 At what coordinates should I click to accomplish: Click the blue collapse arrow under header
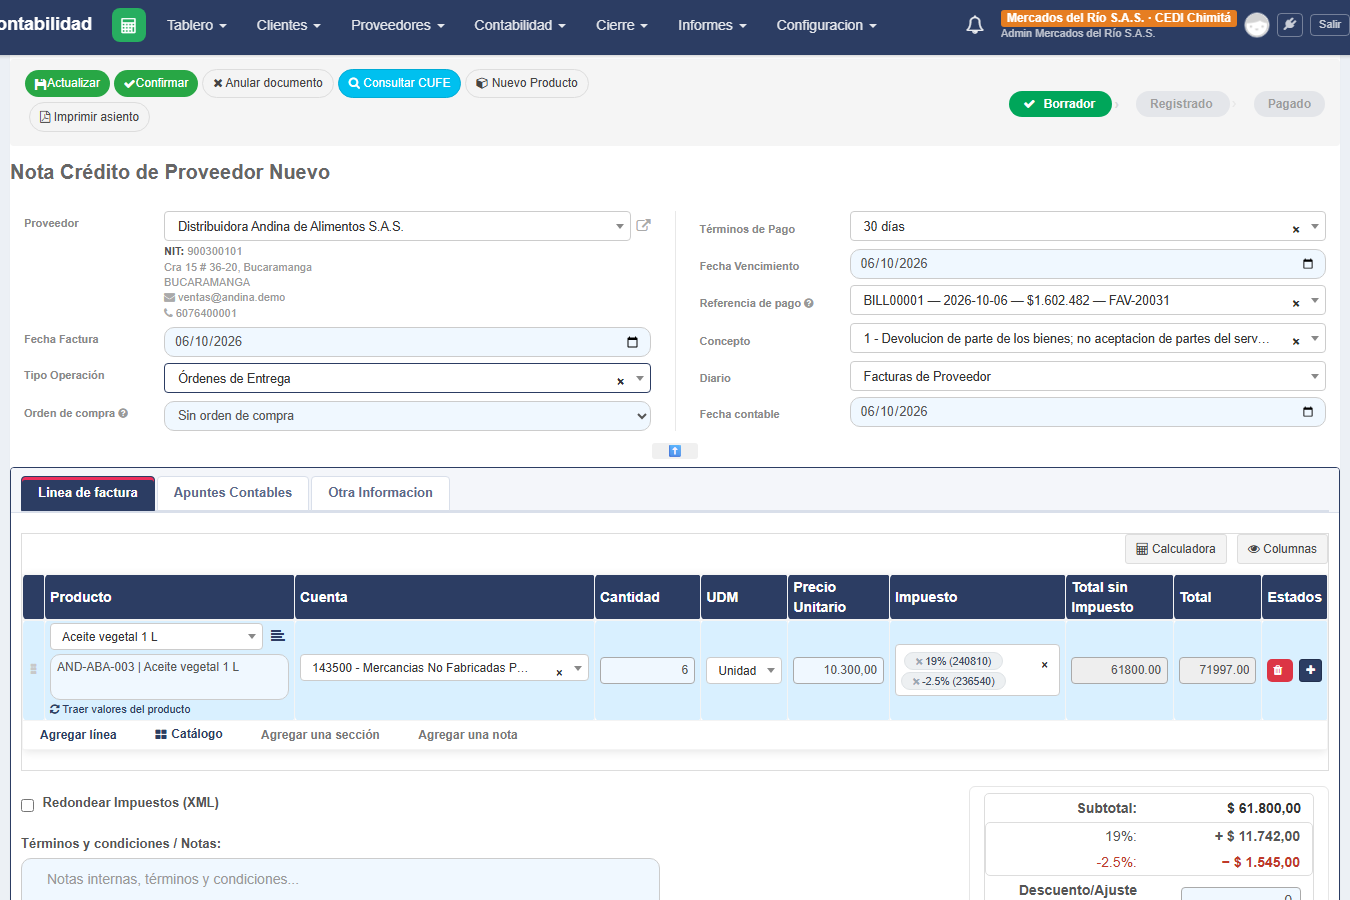point(675,451)
